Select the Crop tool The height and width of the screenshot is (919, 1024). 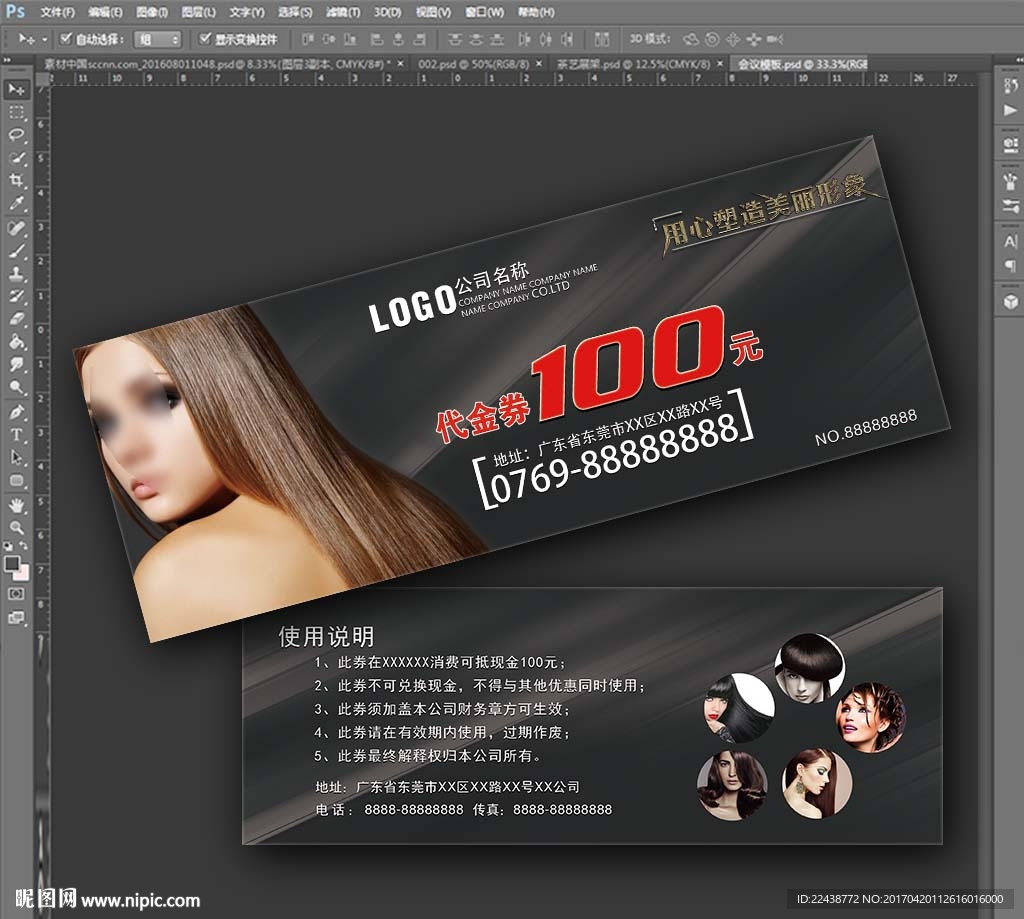click(x=16, y=181)
